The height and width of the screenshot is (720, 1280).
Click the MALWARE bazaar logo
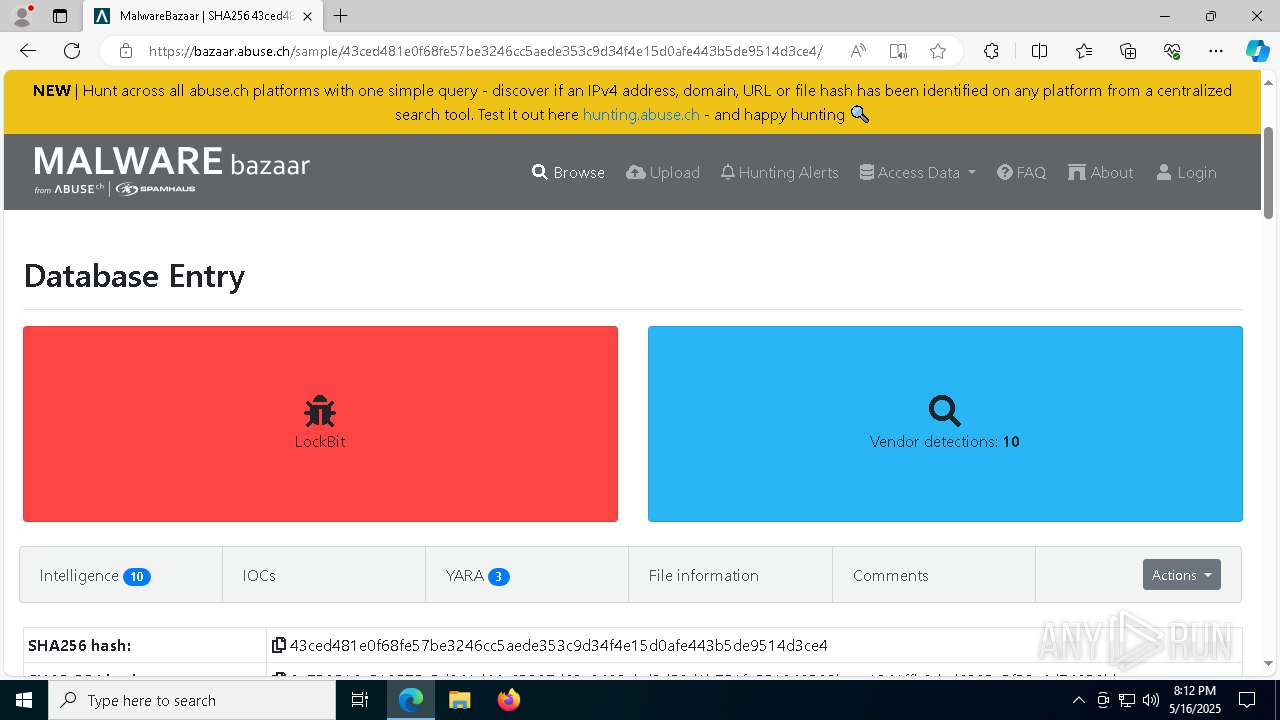(x=172, y=170)
